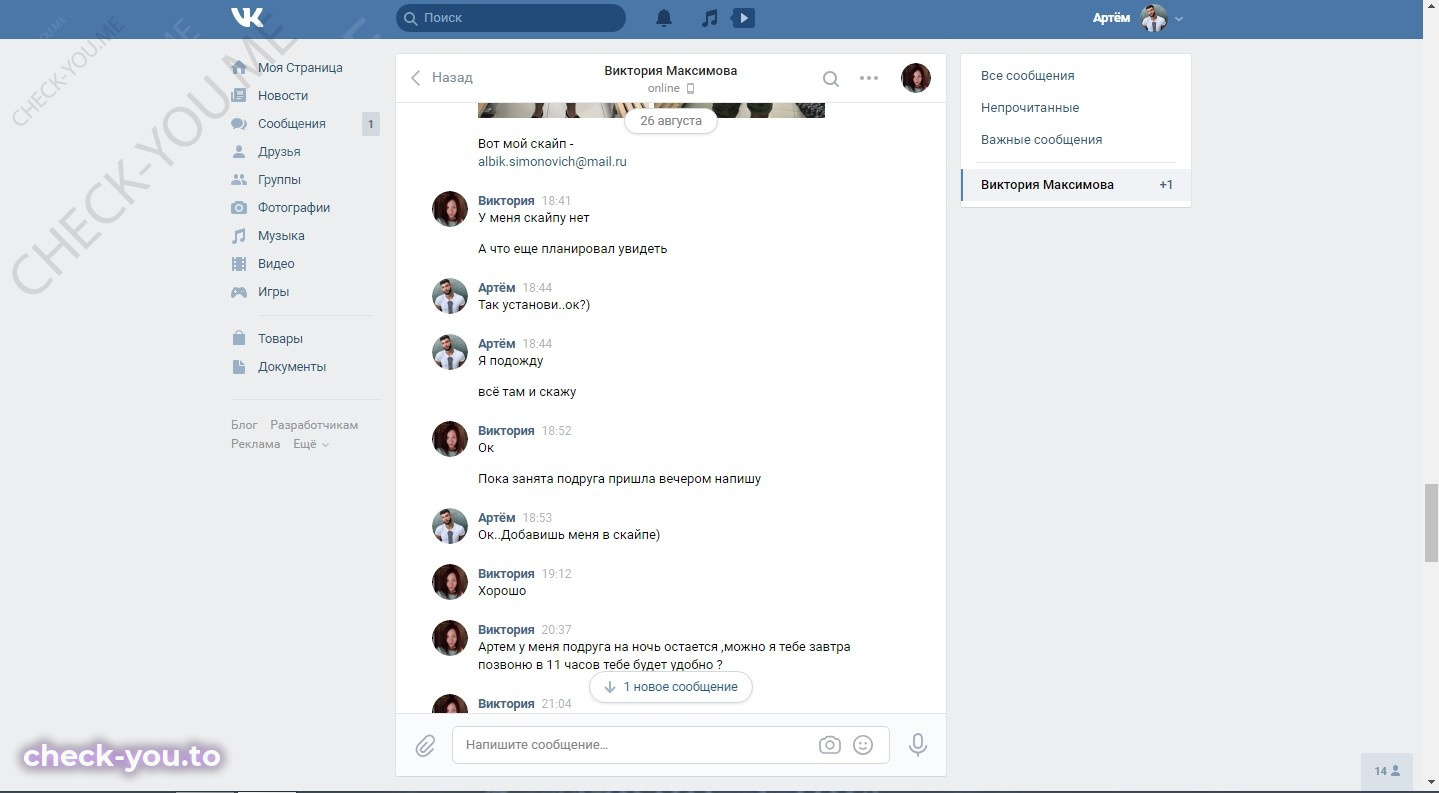Click message Так установи..ок?)
The width and height of the screenshot is (1439, 793).
[x=534, y=305]
